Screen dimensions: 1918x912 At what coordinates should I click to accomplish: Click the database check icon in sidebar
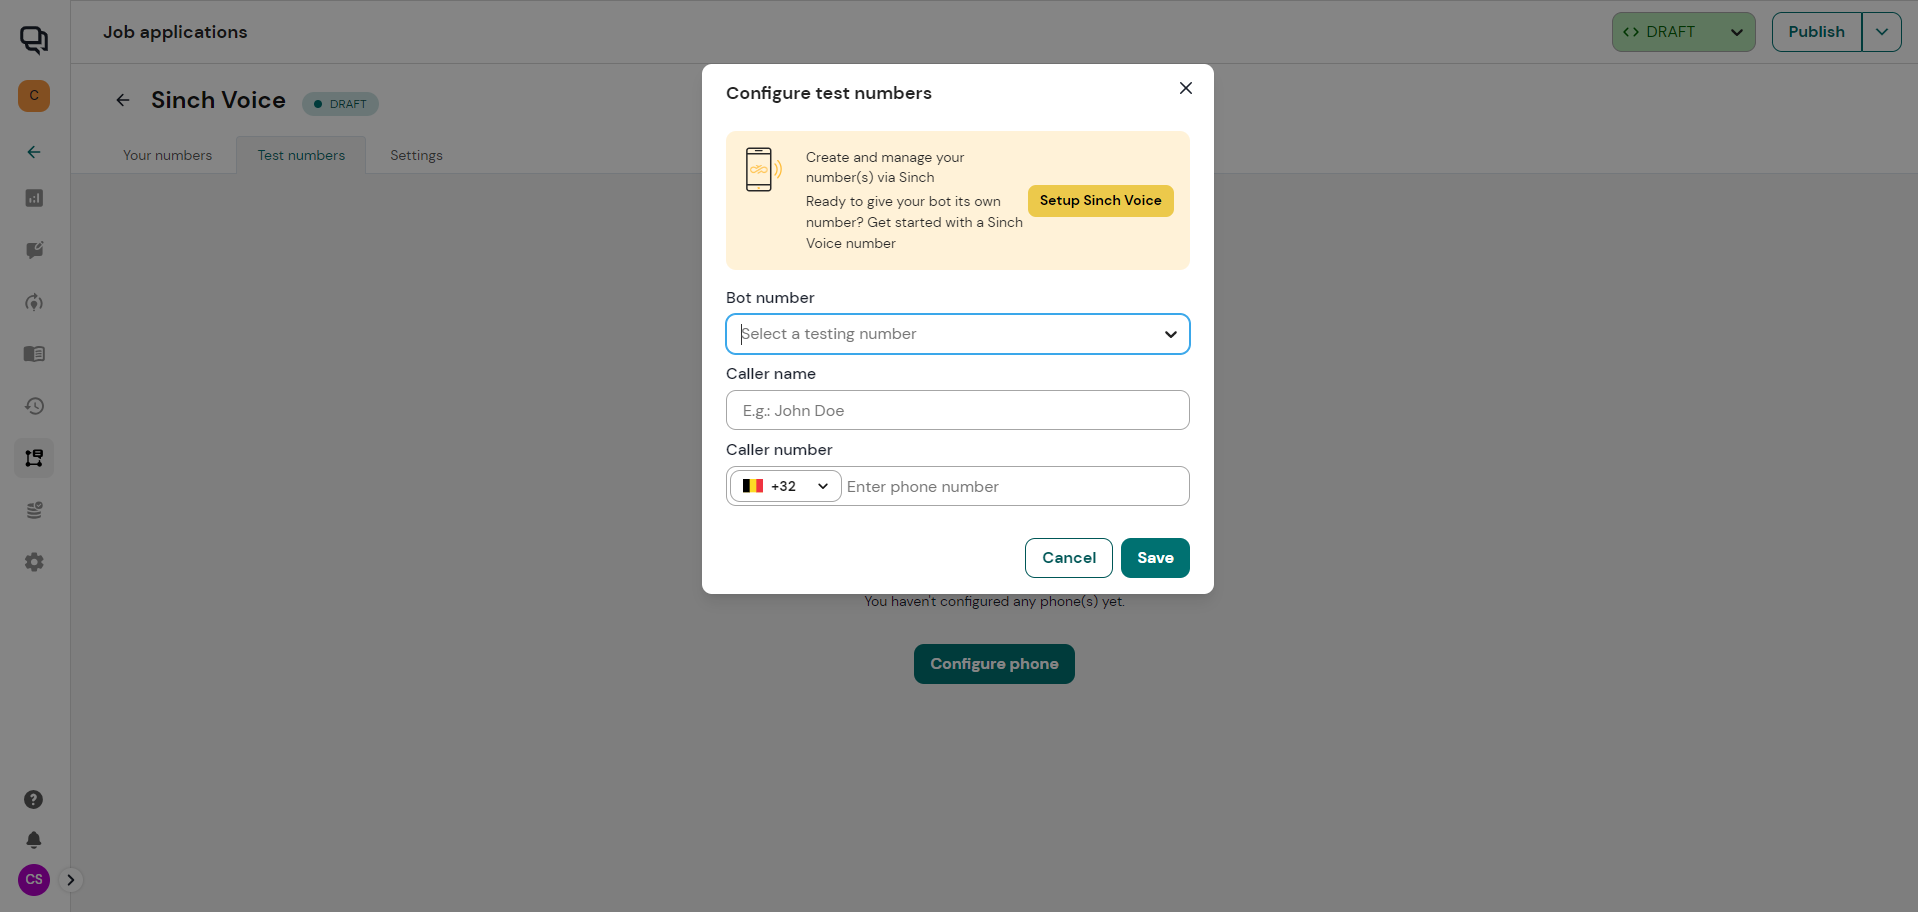tap(34, 510)
